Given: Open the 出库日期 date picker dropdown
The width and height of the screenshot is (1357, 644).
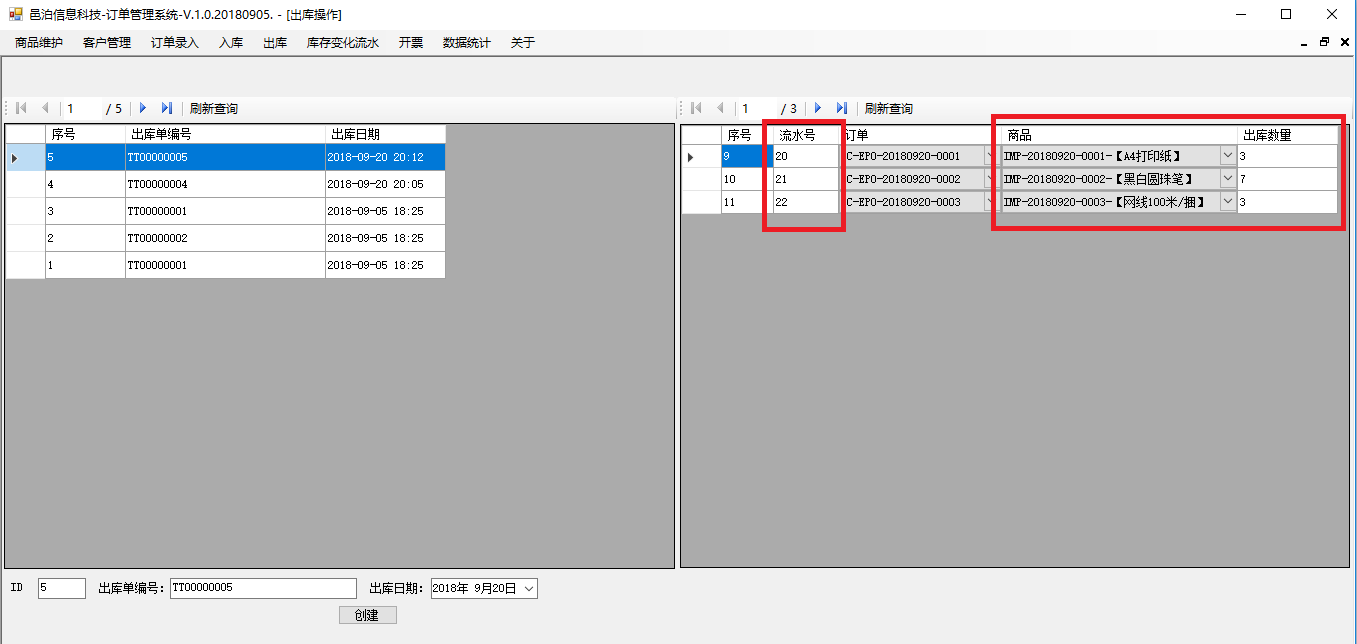Looking at the screenshot, I should pos(528,589).
